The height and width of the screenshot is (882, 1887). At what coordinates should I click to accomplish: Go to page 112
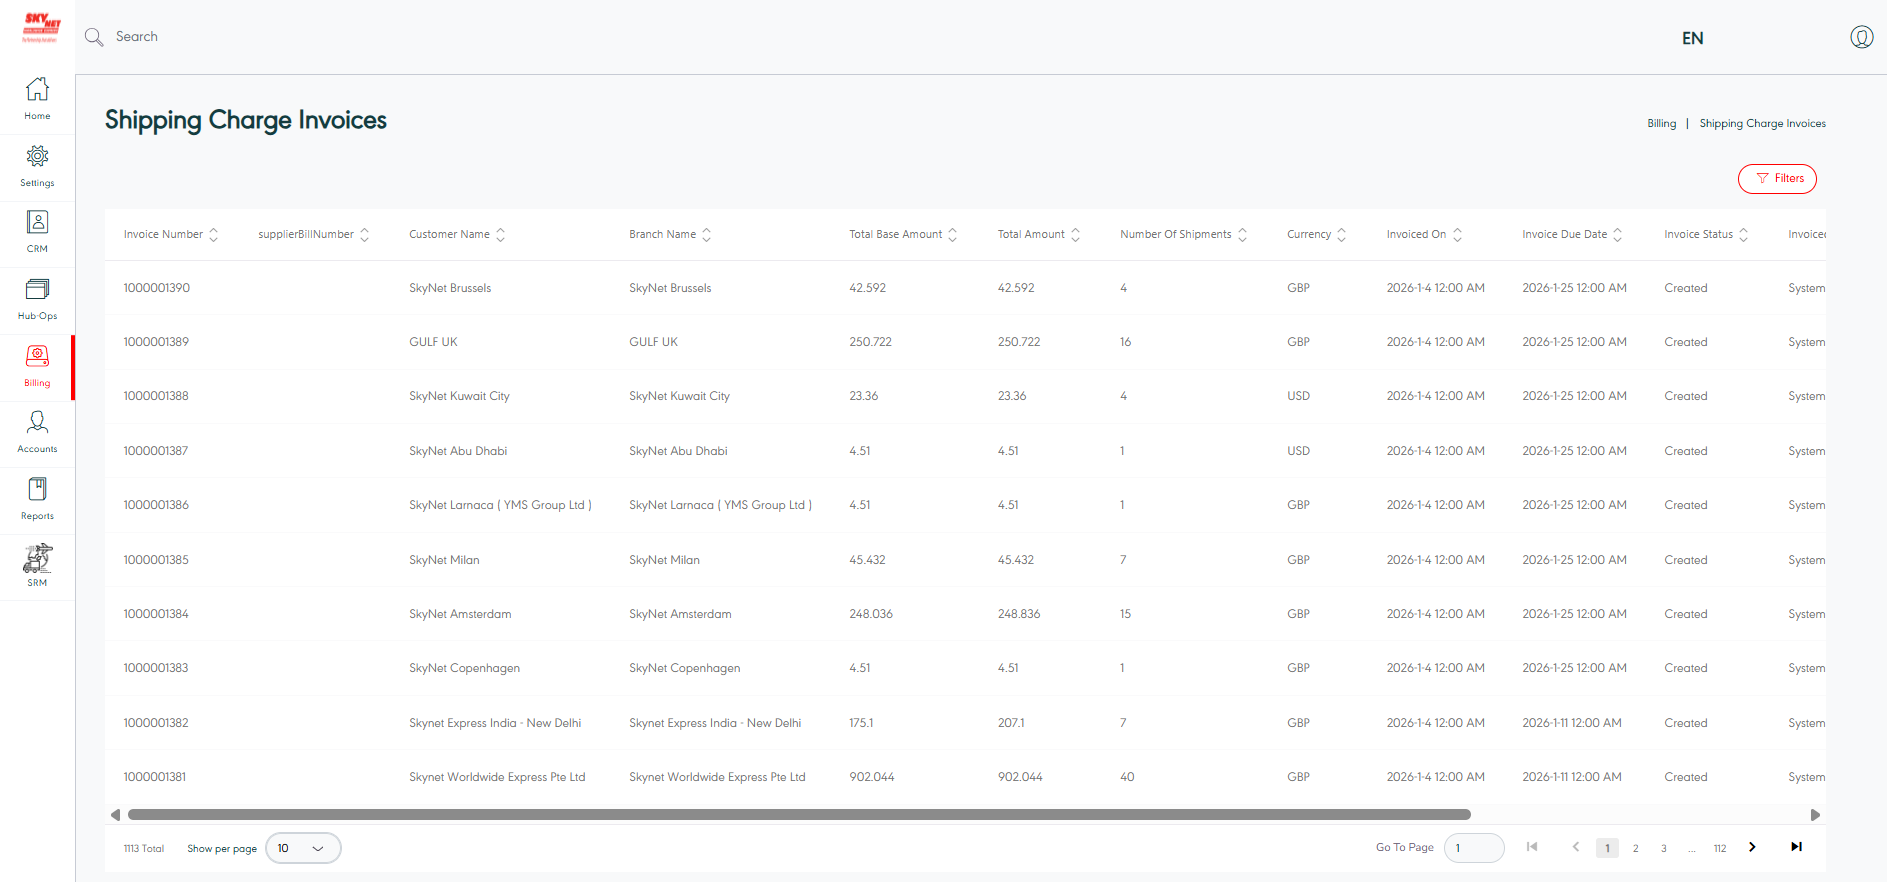(x=1719, y=848)
